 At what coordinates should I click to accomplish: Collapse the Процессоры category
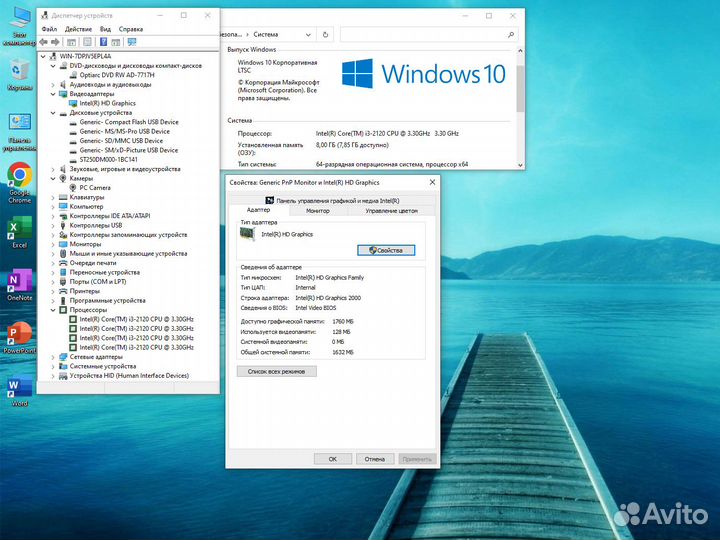pos(53,310)
